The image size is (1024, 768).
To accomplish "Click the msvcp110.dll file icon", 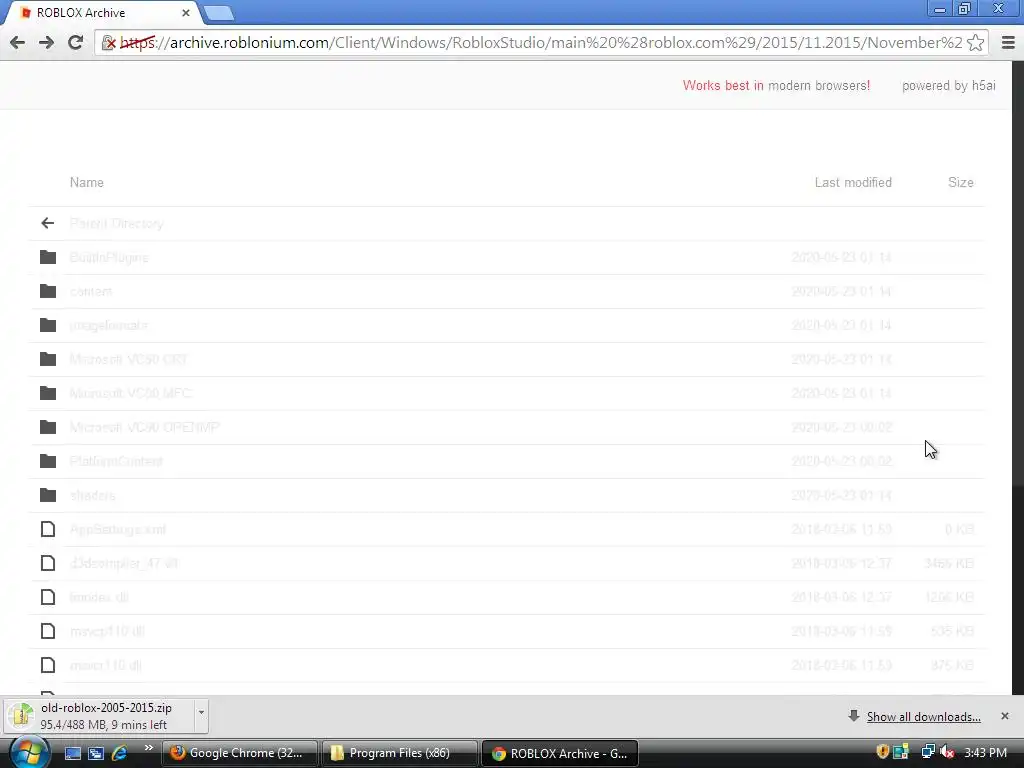I will coord(48,631).
